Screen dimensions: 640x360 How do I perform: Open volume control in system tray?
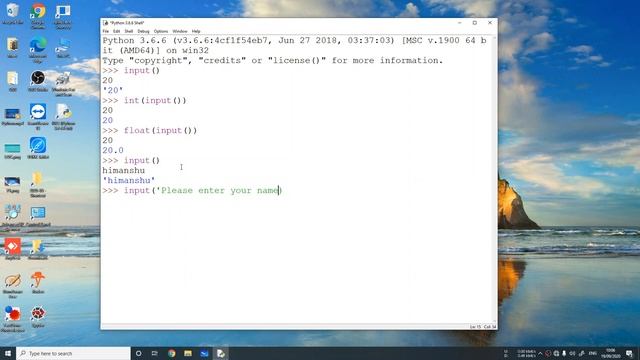coord(573,353)
